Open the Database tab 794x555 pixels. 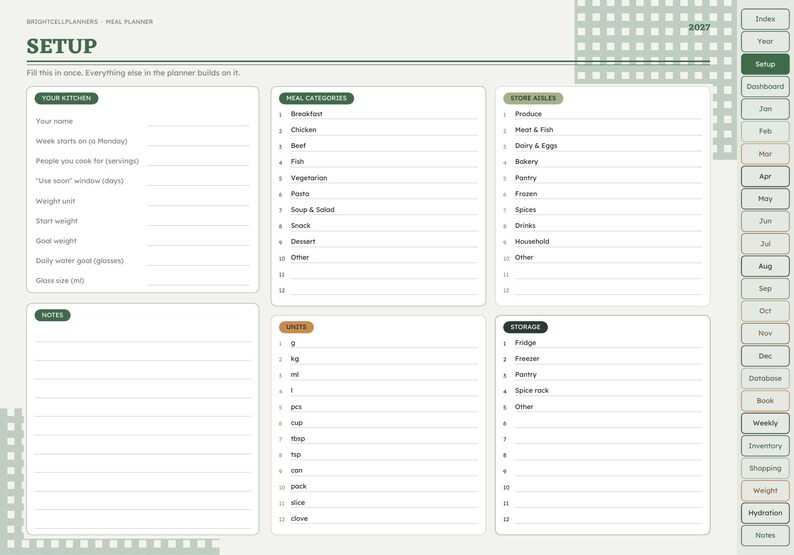click(x=765, y=378)
